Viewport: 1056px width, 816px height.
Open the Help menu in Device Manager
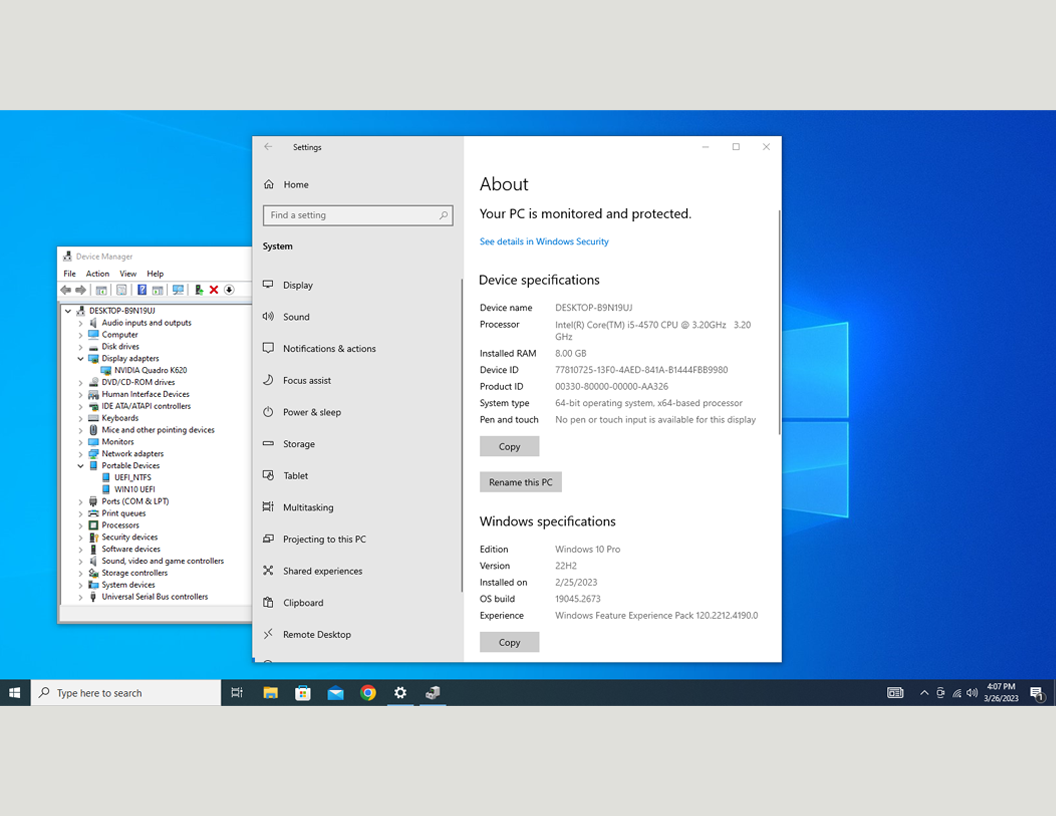tap(155, 274)
